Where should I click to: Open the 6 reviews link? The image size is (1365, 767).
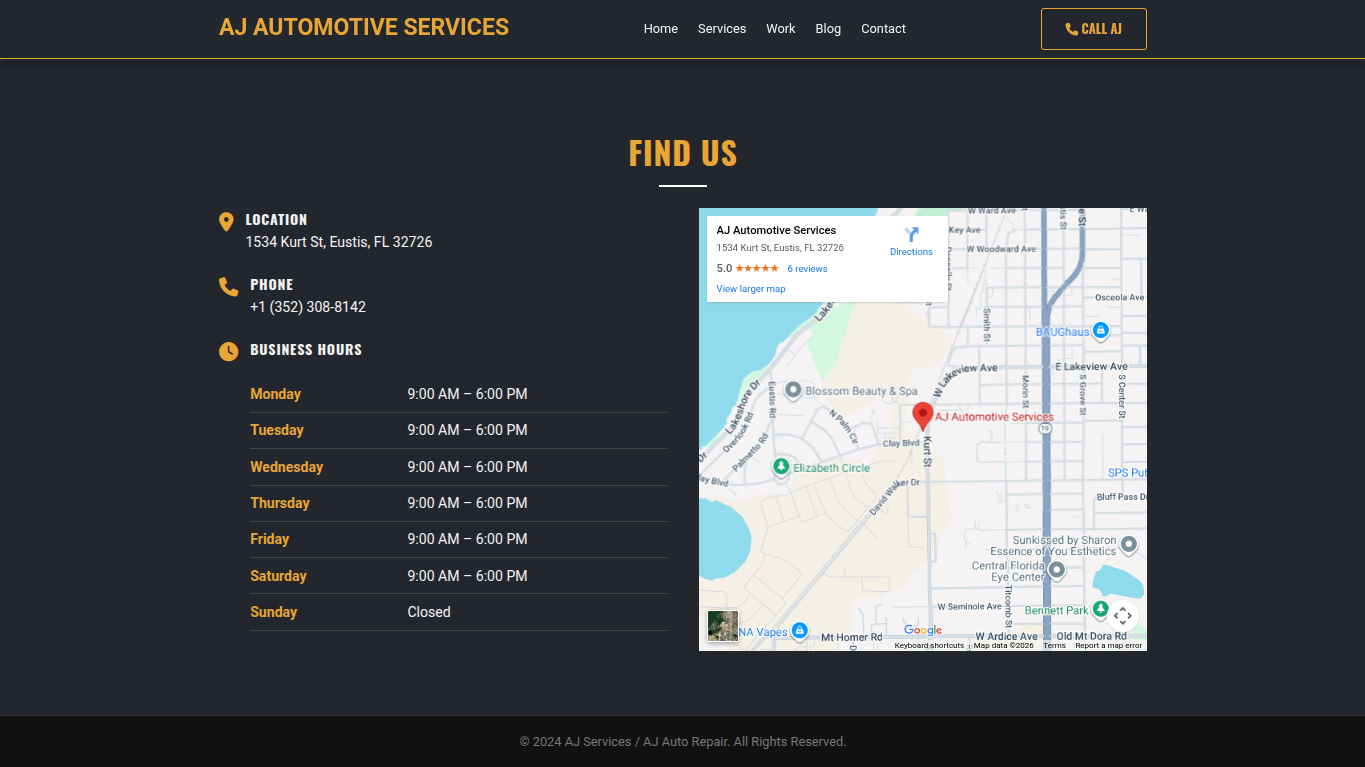806,268
